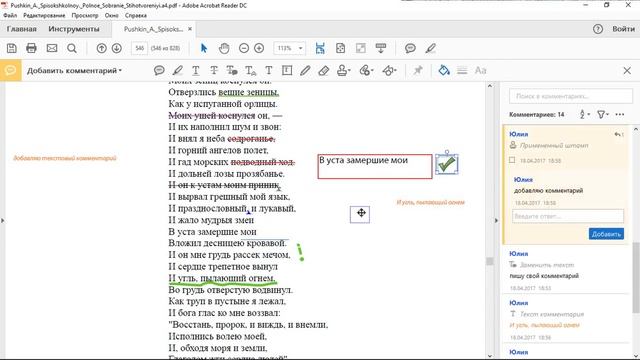Image resolution: width=640 pixels, height=360 pixels.
Task: Print the document via printer icon
Action: coord(31,48)
